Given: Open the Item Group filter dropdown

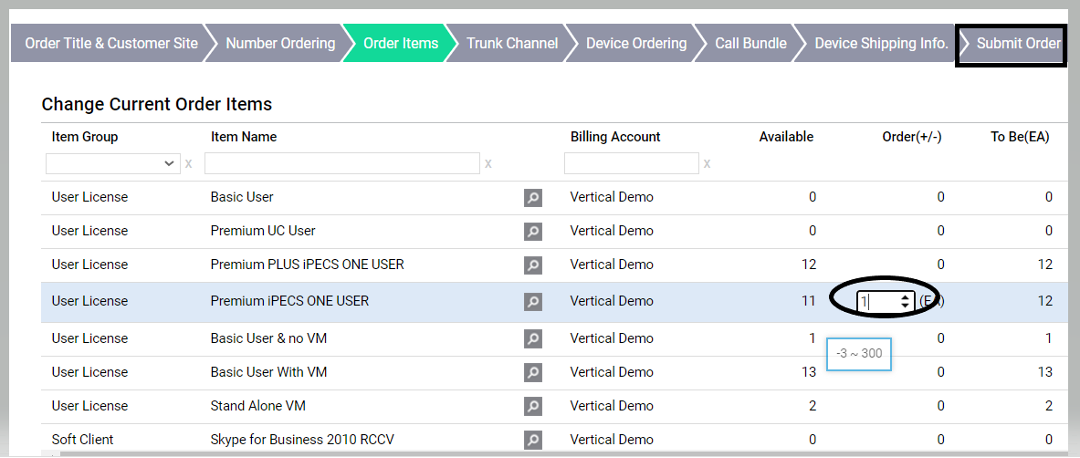Looking at the screenshot, I should click(112, 163).
